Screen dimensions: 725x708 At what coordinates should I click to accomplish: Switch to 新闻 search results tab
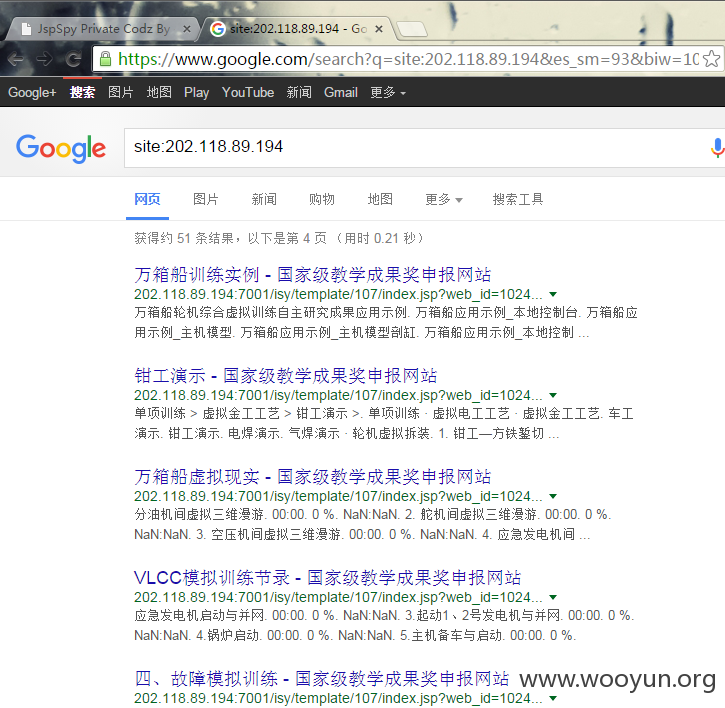click(264, 199)
